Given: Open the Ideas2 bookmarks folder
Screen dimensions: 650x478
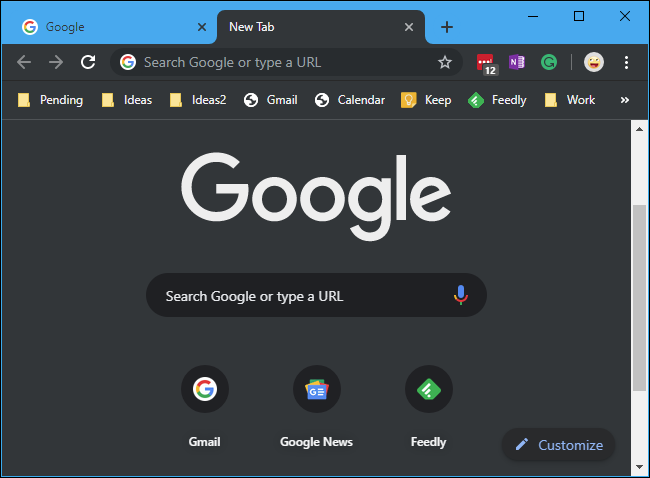Looking at the screenshot, I should (x=198, y=100).
